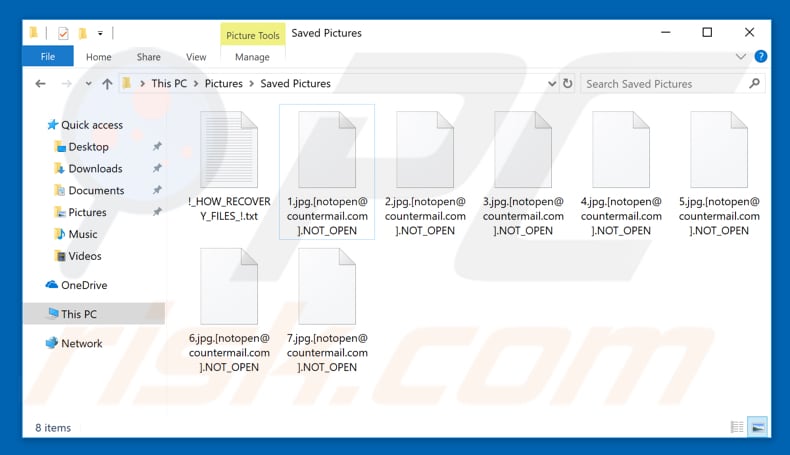Open the Manage tab
This screenshot has width=790, height=455.
tap(252, 57)
